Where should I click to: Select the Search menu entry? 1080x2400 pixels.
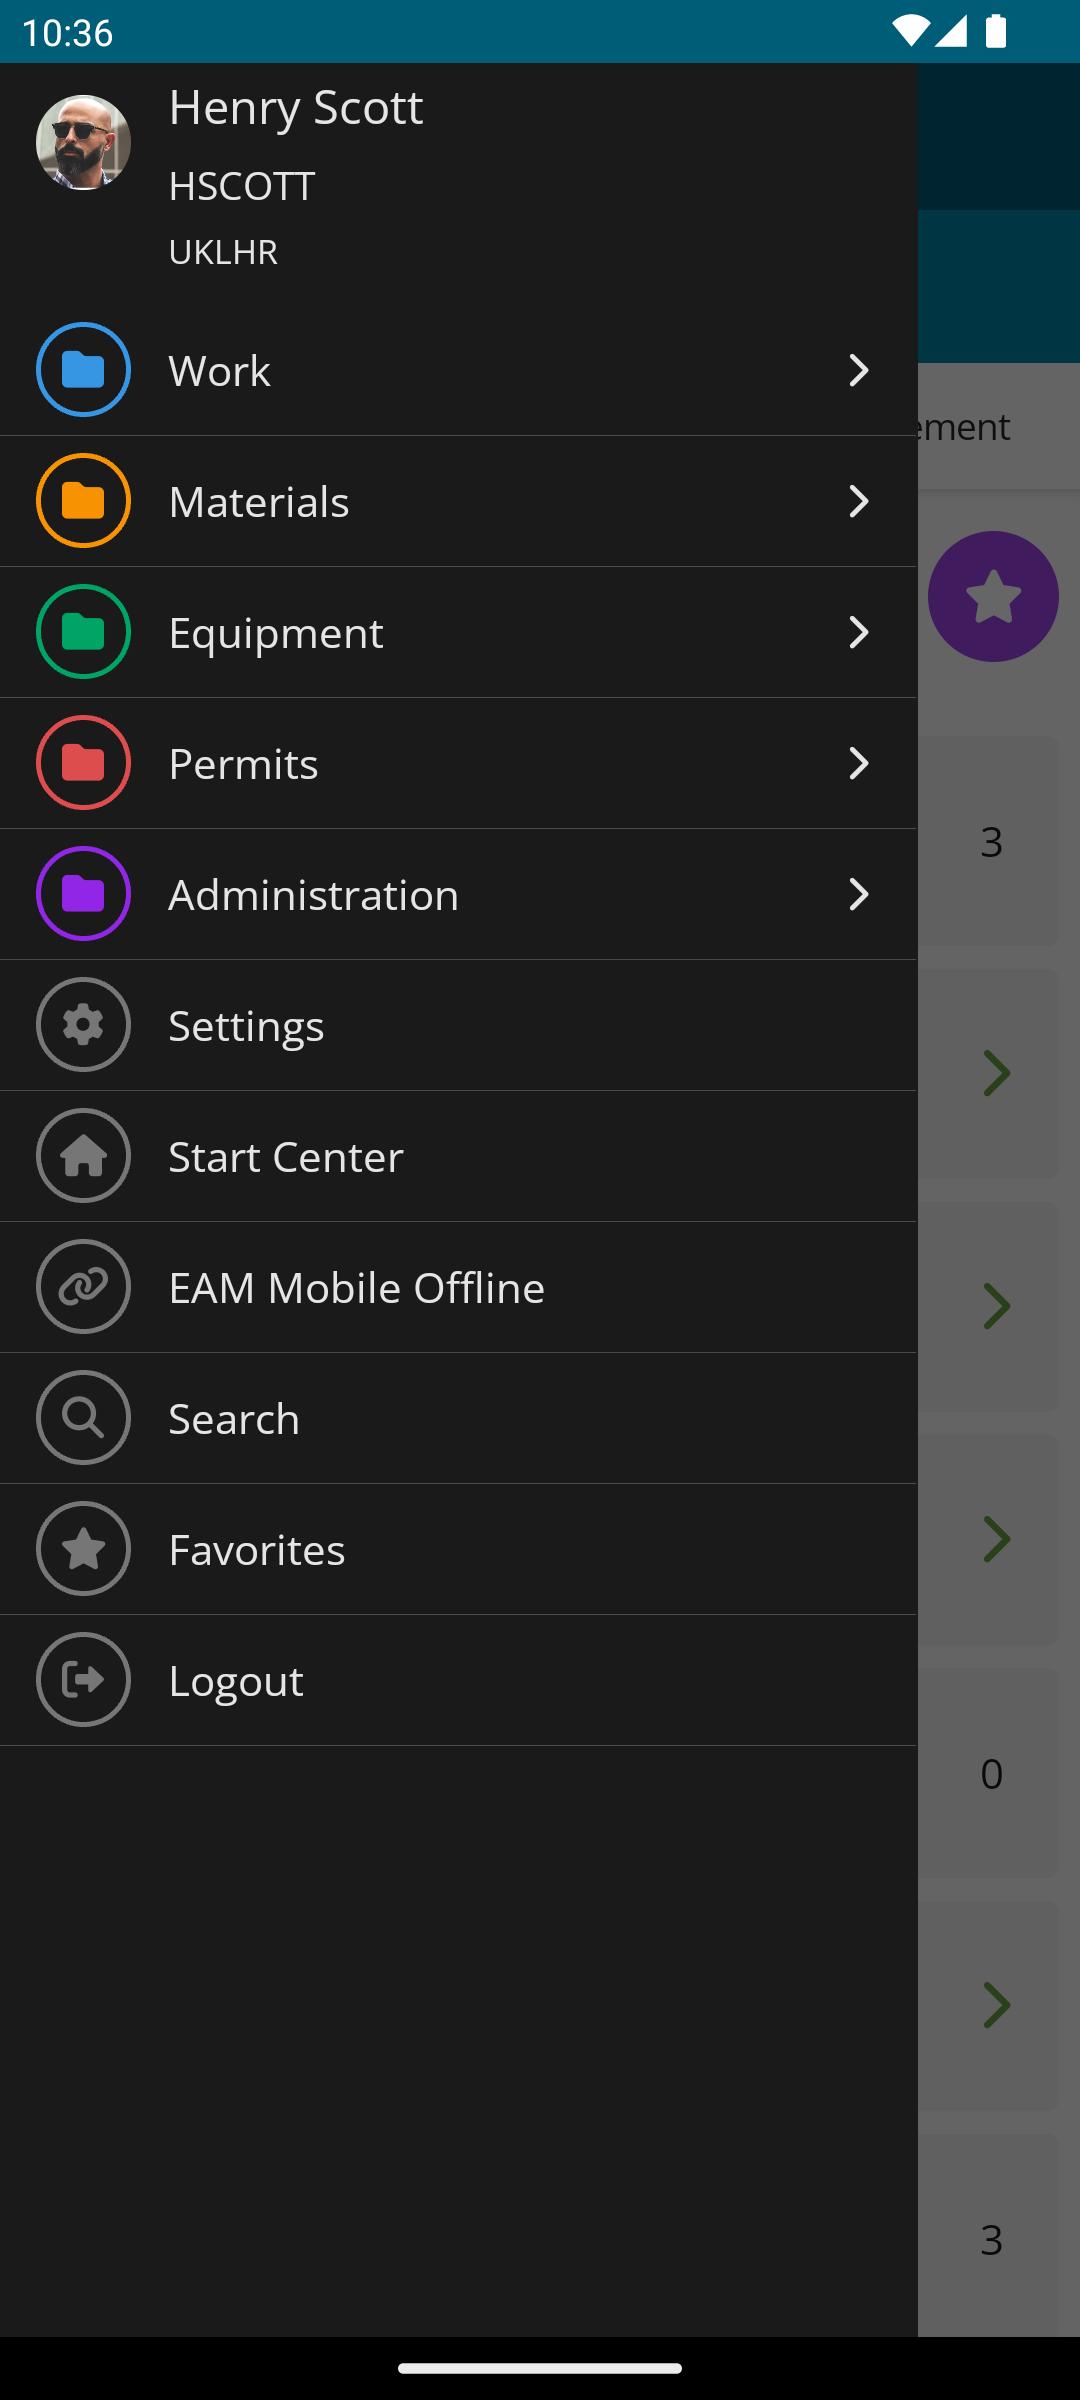(x=234, y=1418)
